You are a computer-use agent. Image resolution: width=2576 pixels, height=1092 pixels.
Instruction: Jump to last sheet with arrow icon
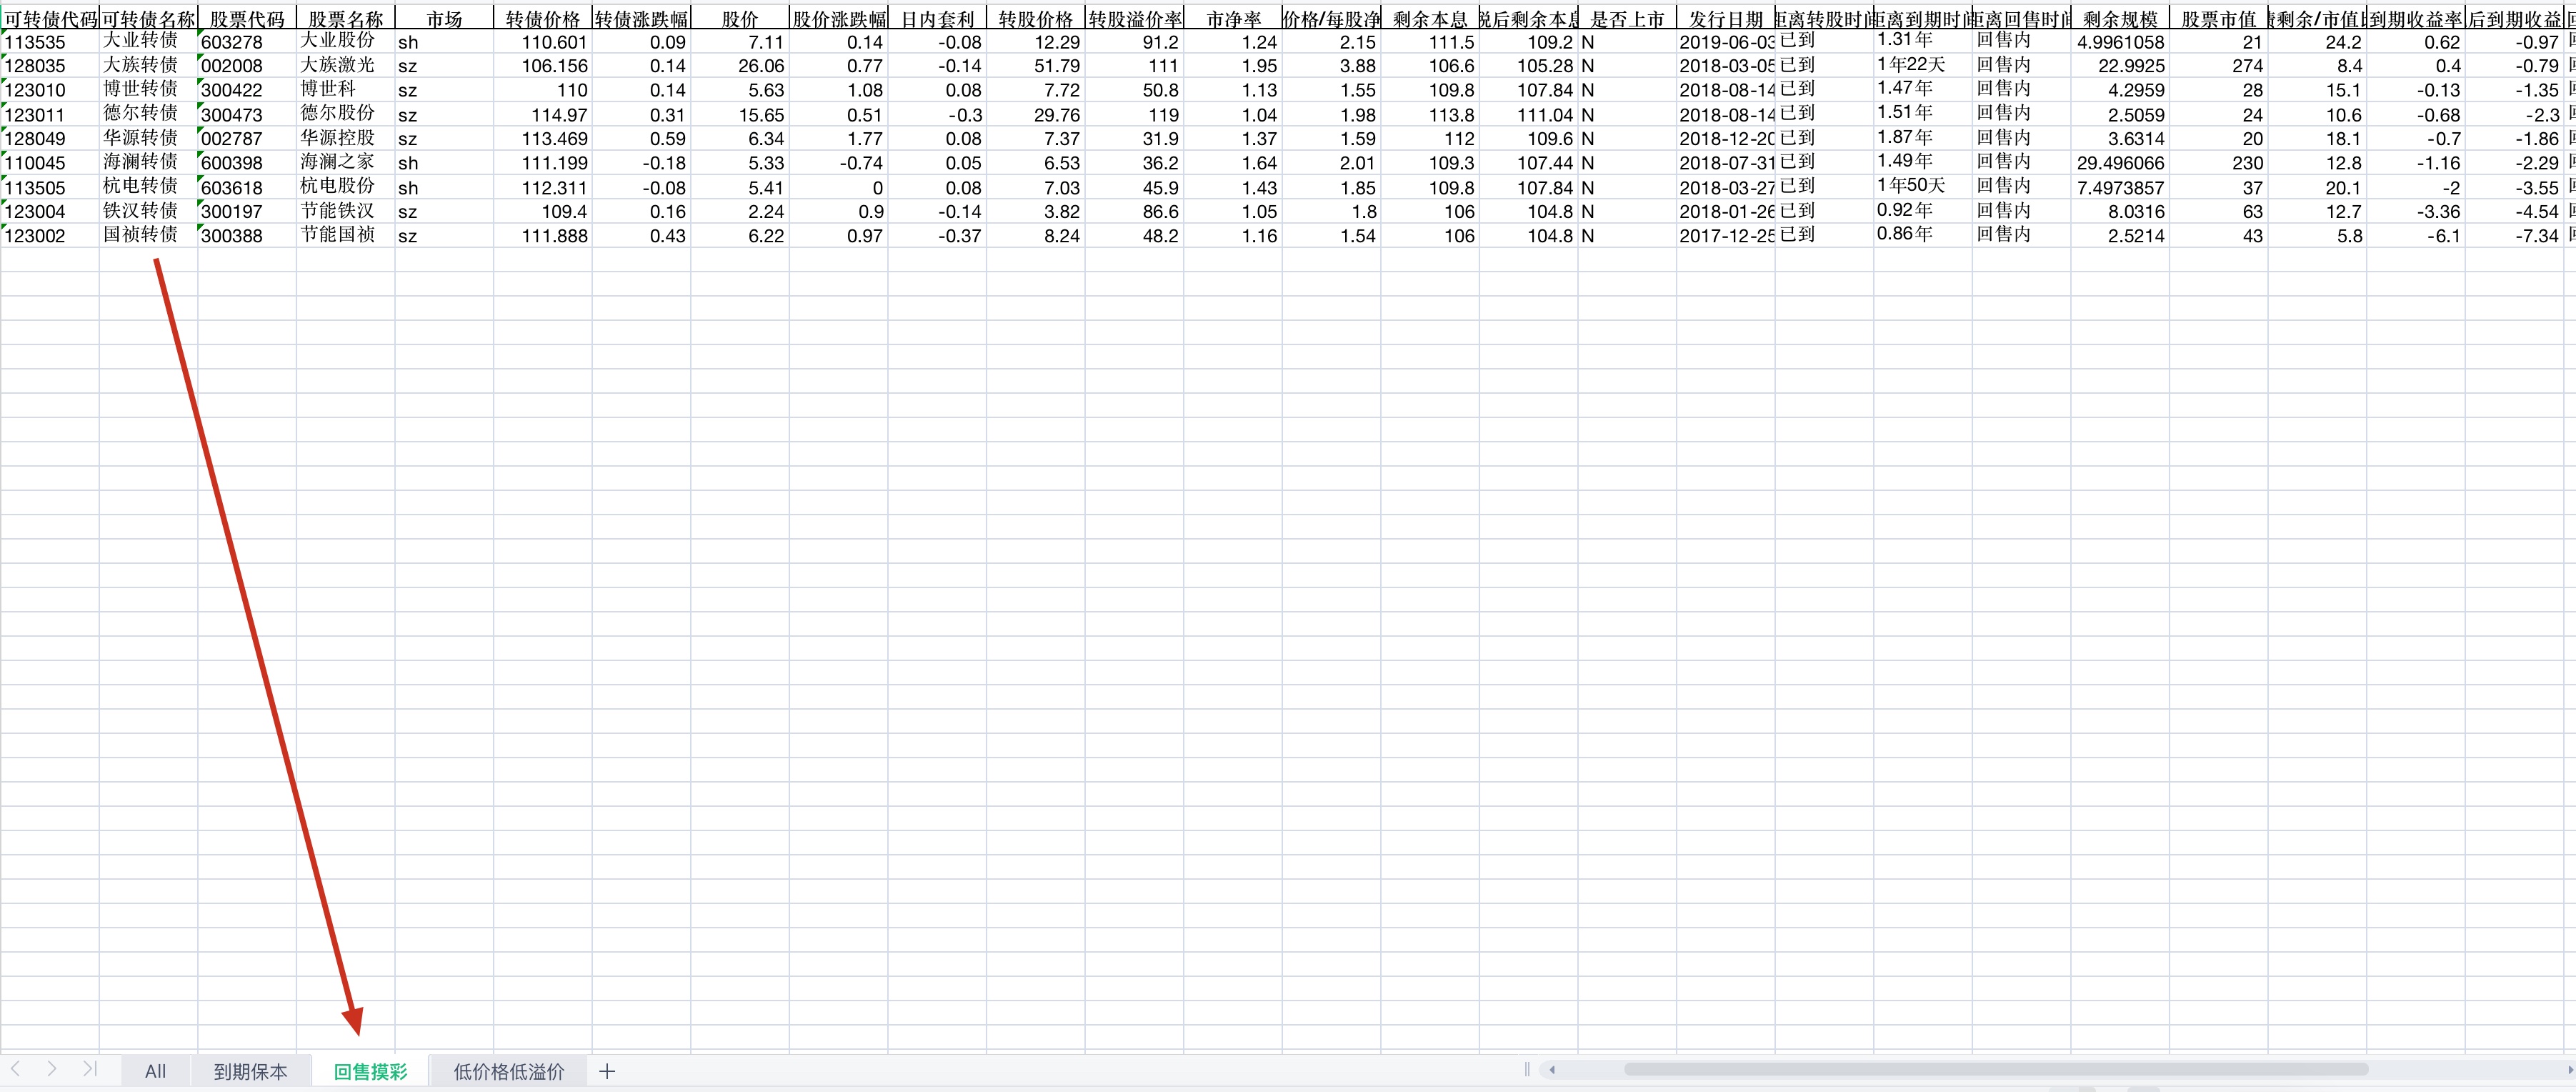(90, 1069)
